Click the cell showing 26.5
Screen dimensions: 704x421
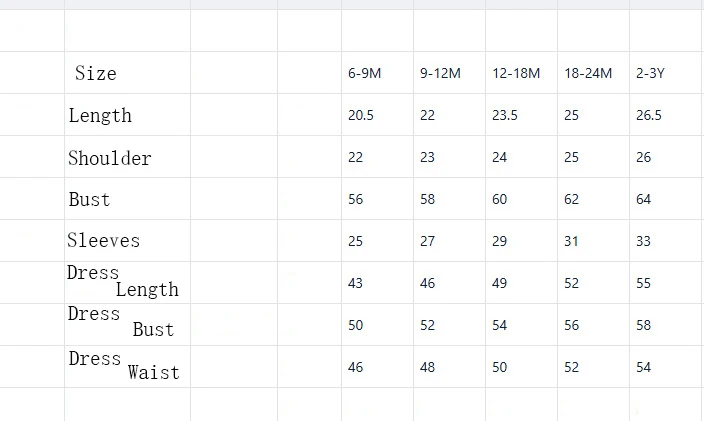point(649,116)
